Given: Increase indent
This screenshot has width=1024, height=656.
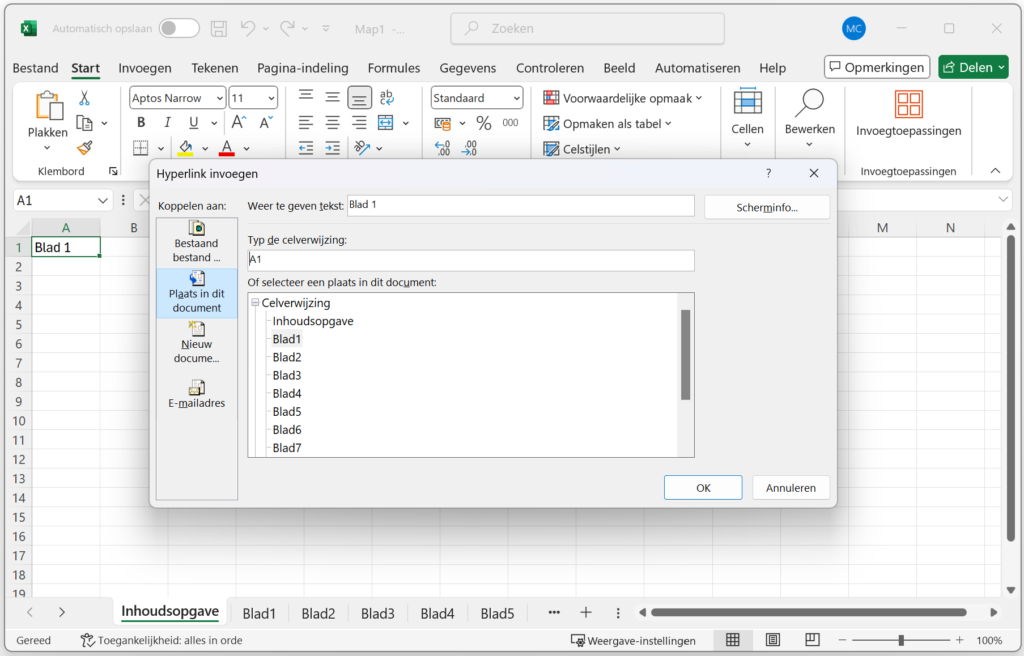Looking at the screenshot, I should (x=332, y=148).
